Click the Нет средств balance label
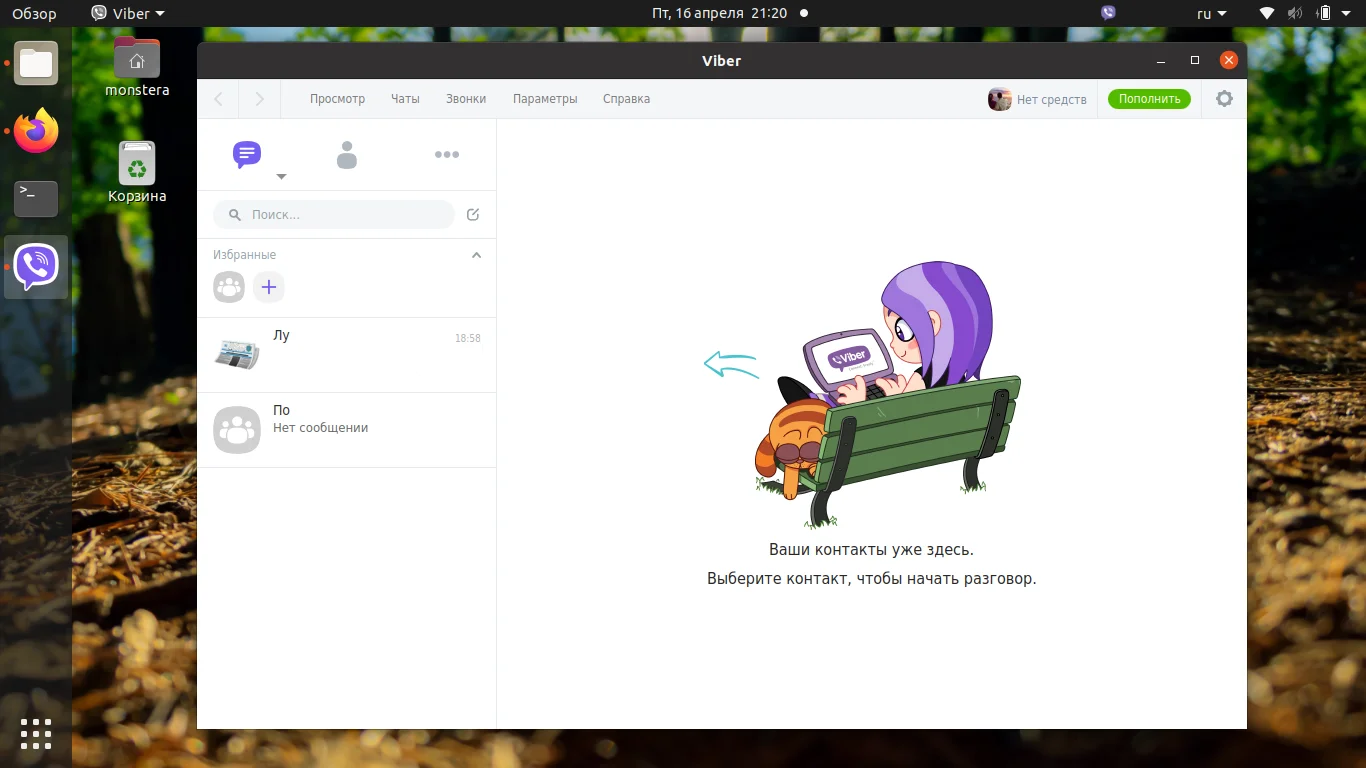 [1052, 100]
